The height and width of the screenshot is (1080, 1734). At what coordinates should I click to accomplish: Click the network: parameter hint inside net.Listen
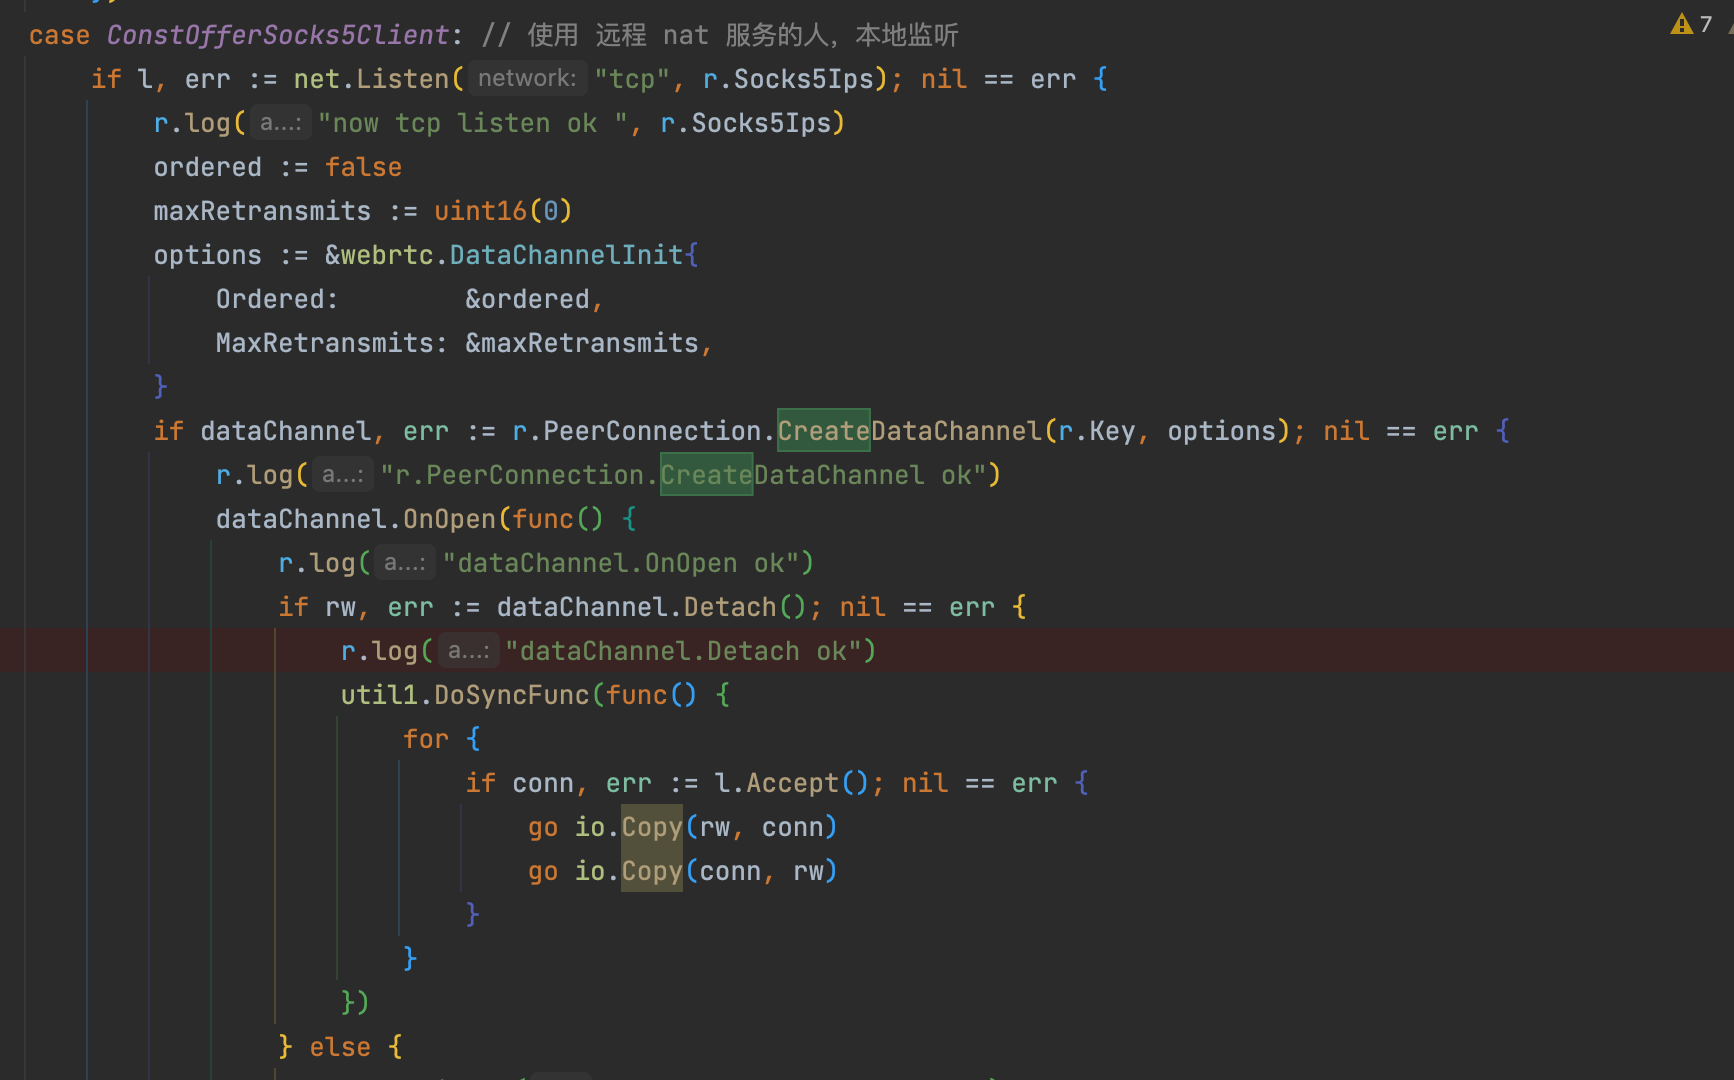(527, 78)
